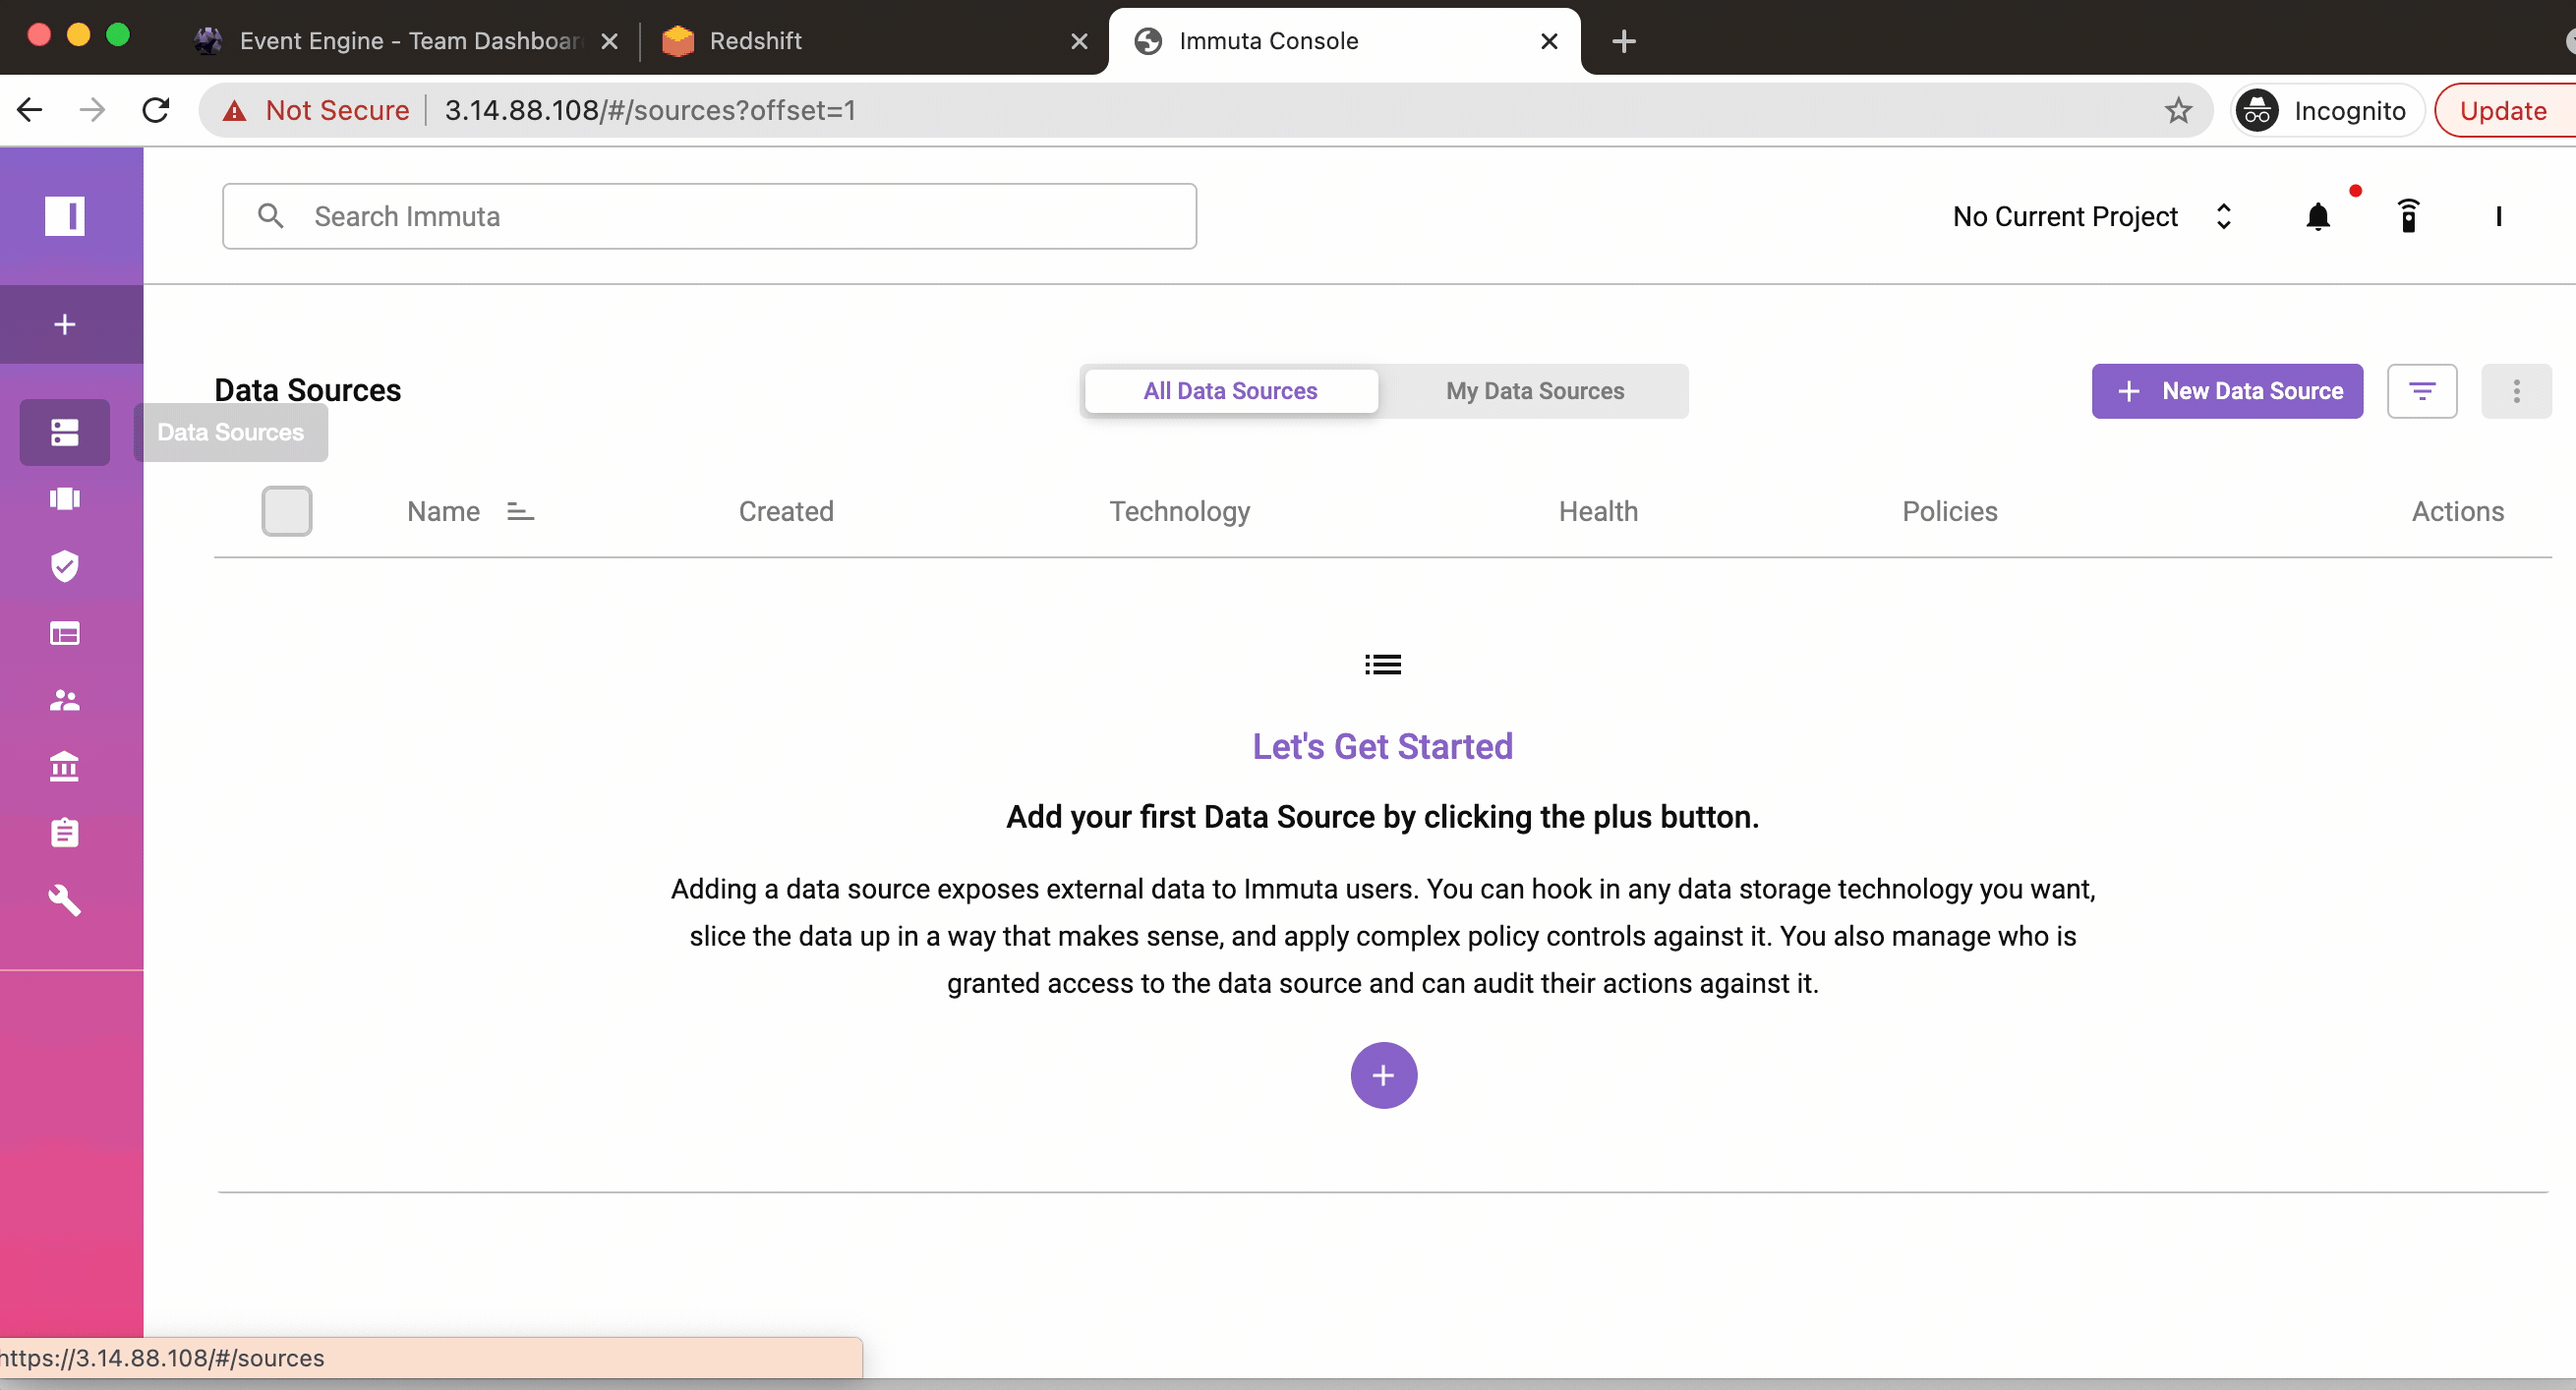The width and height of the screenshot is (2576, 1390).
Task: Open the plus create menu in the sidebar
Action: [x=65, y=324]
